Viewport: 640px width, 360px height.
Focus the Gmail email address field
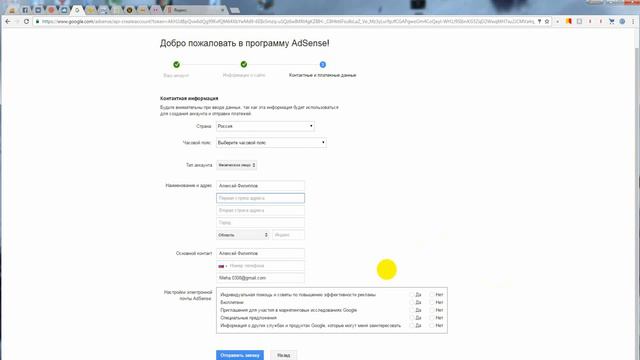coord(260,278)
